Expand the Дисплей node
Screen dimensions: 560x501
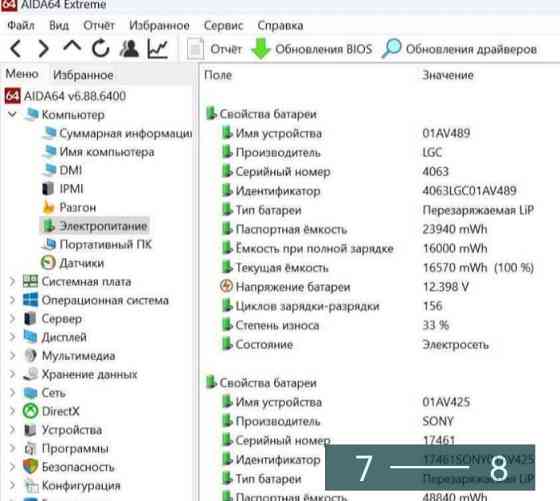pos(12,337)
